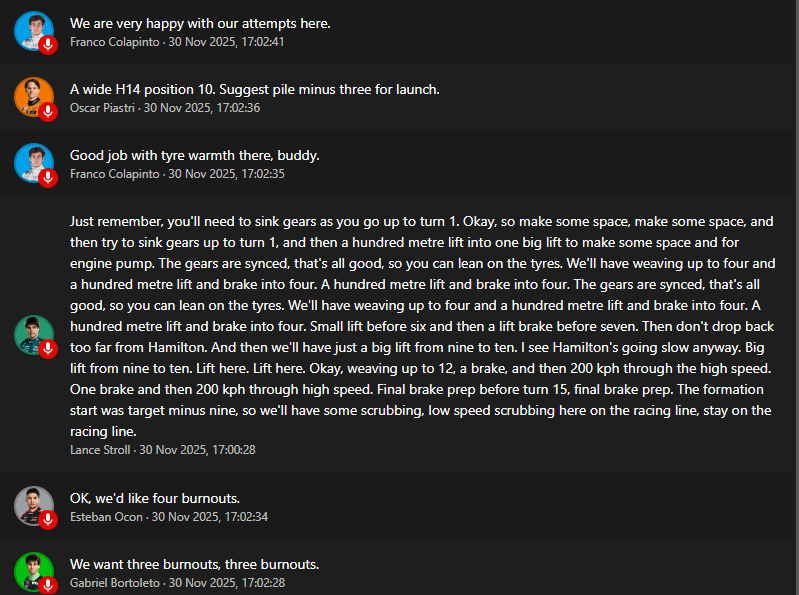Click the "Suggest pile minus three" message
The image size is (799, 595).
click(x=254, y=89)
